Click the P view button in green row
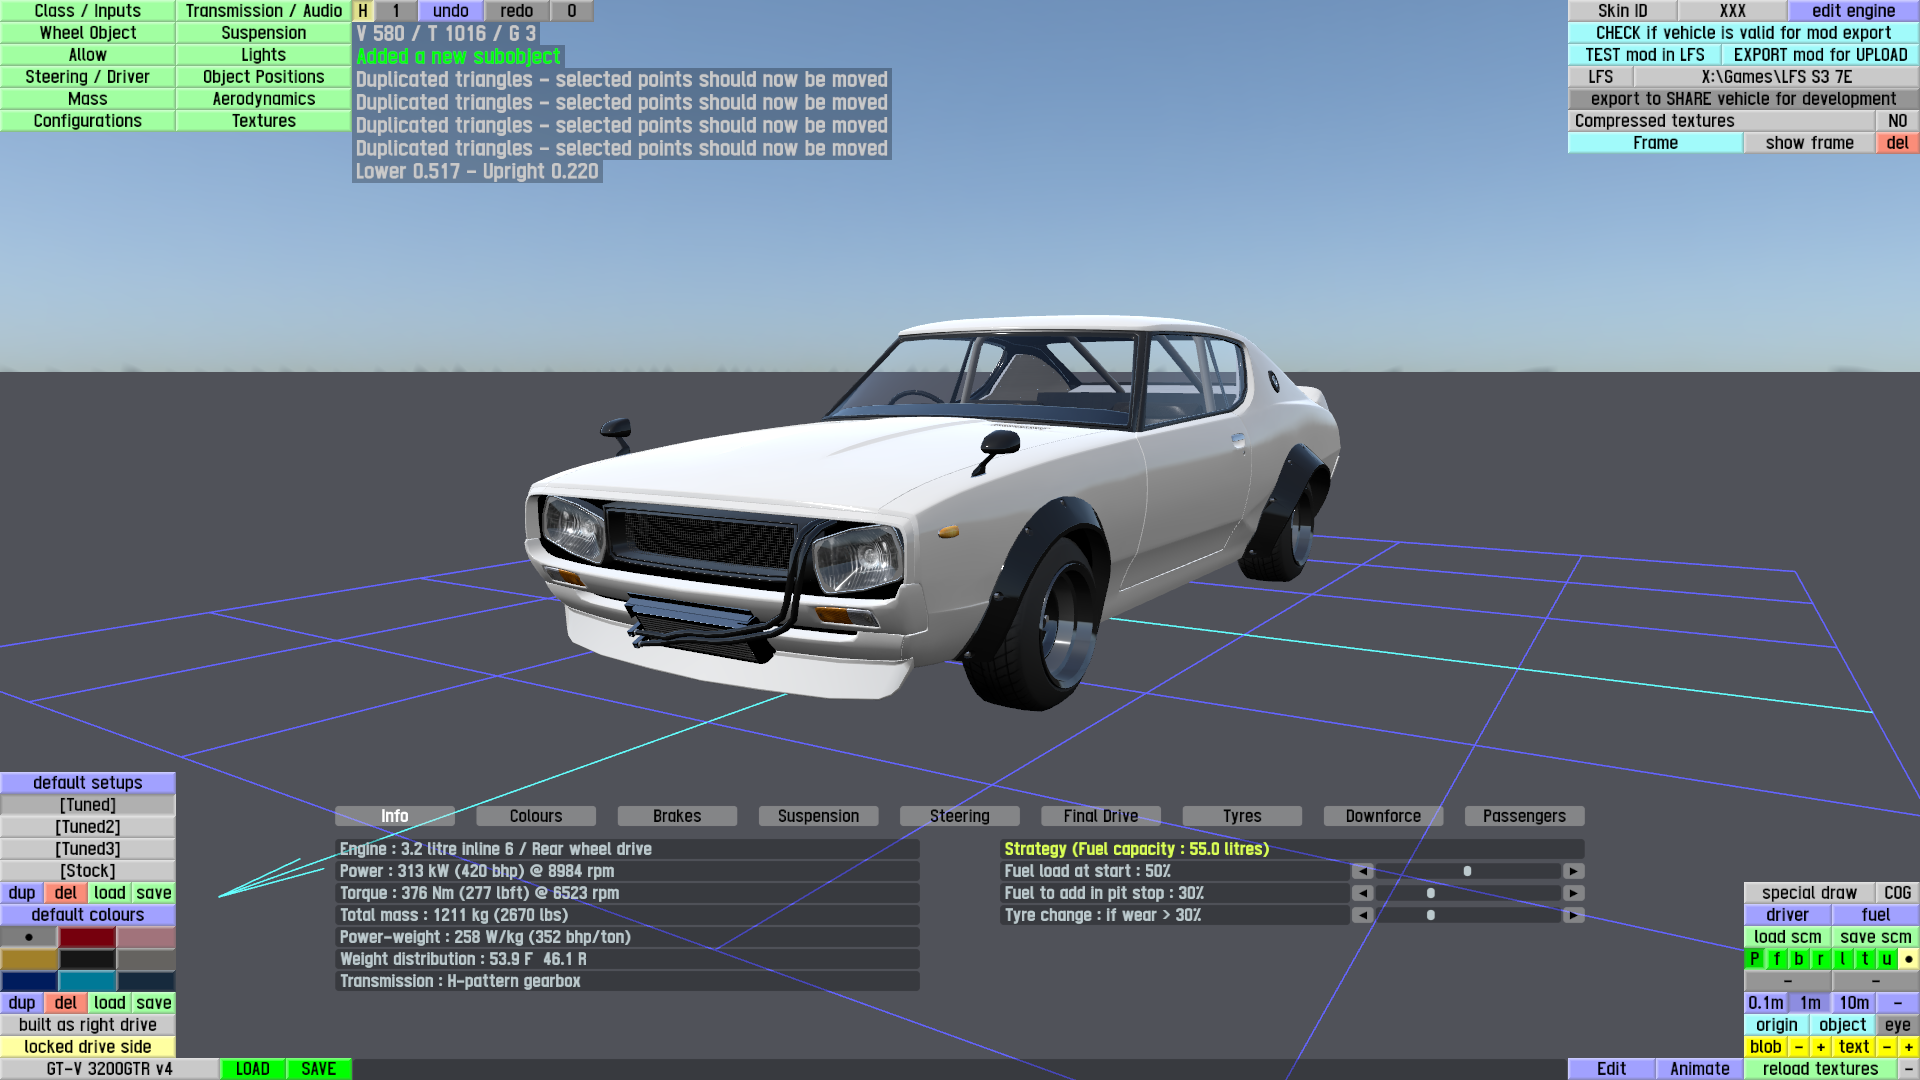 pos(1754,959)
